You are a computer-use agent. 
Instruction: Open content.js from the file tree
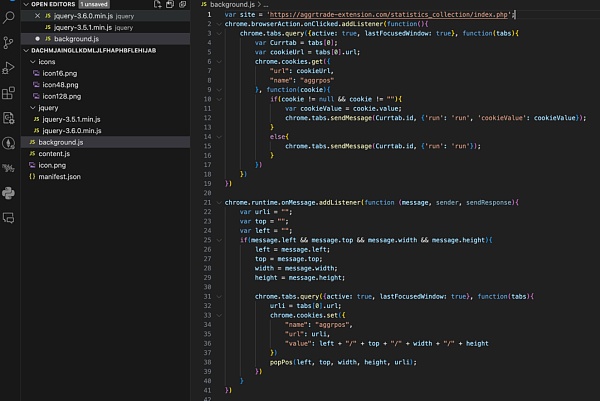click(x=53, y=154)
